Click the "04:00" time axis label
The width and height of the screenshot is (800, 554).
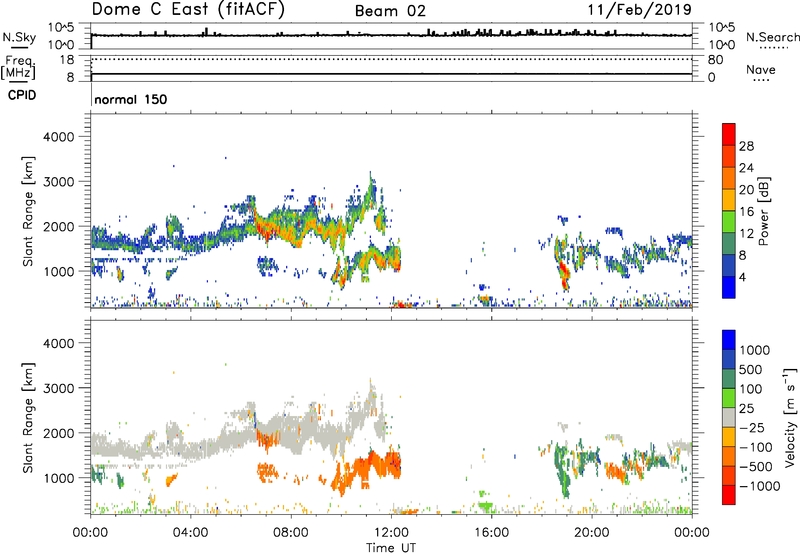click(190, 533)
